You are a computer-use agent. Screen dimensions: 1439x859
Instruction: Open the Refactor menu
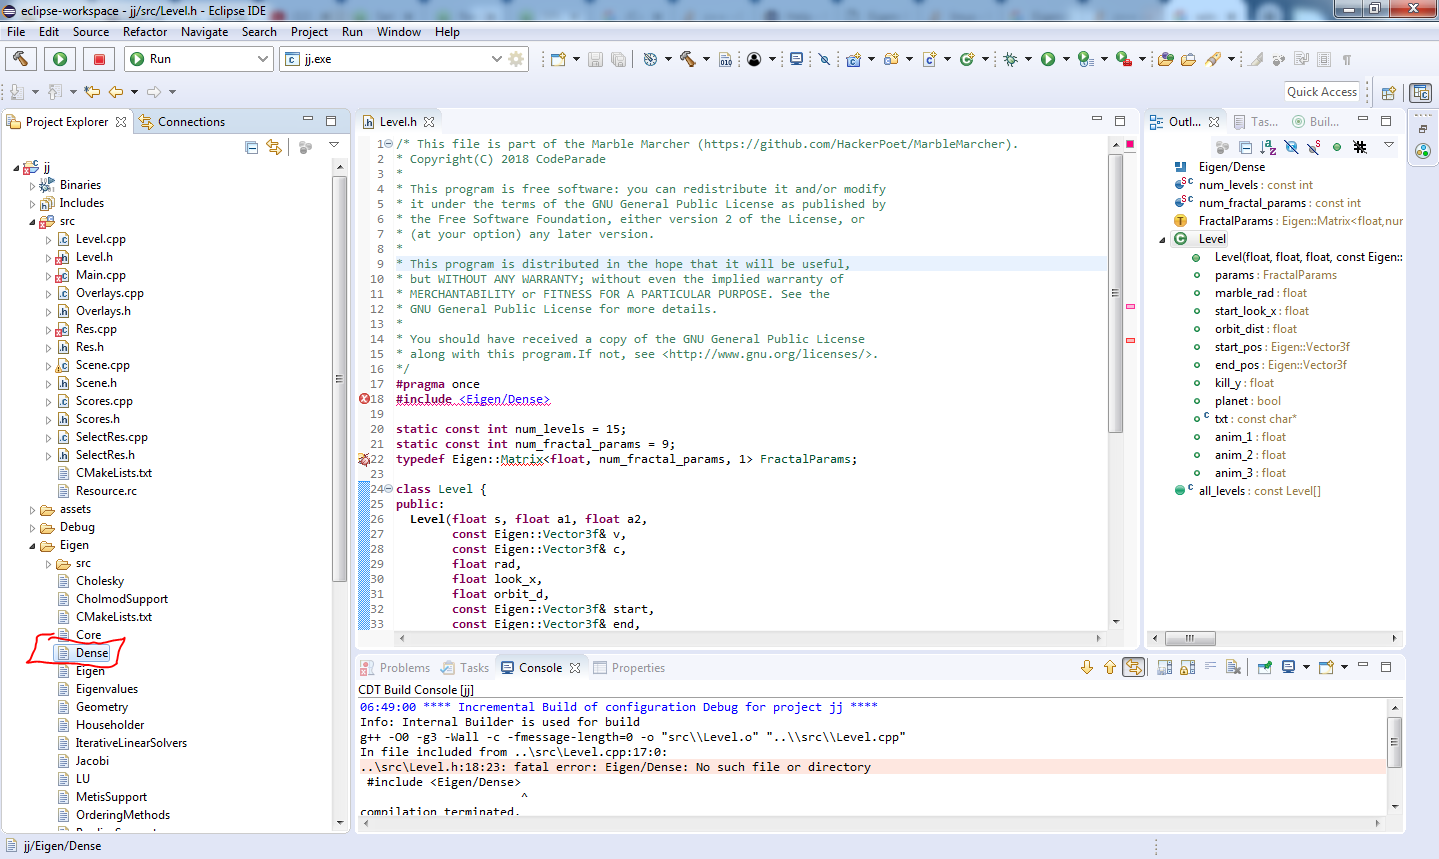click(x=145, y=32)
